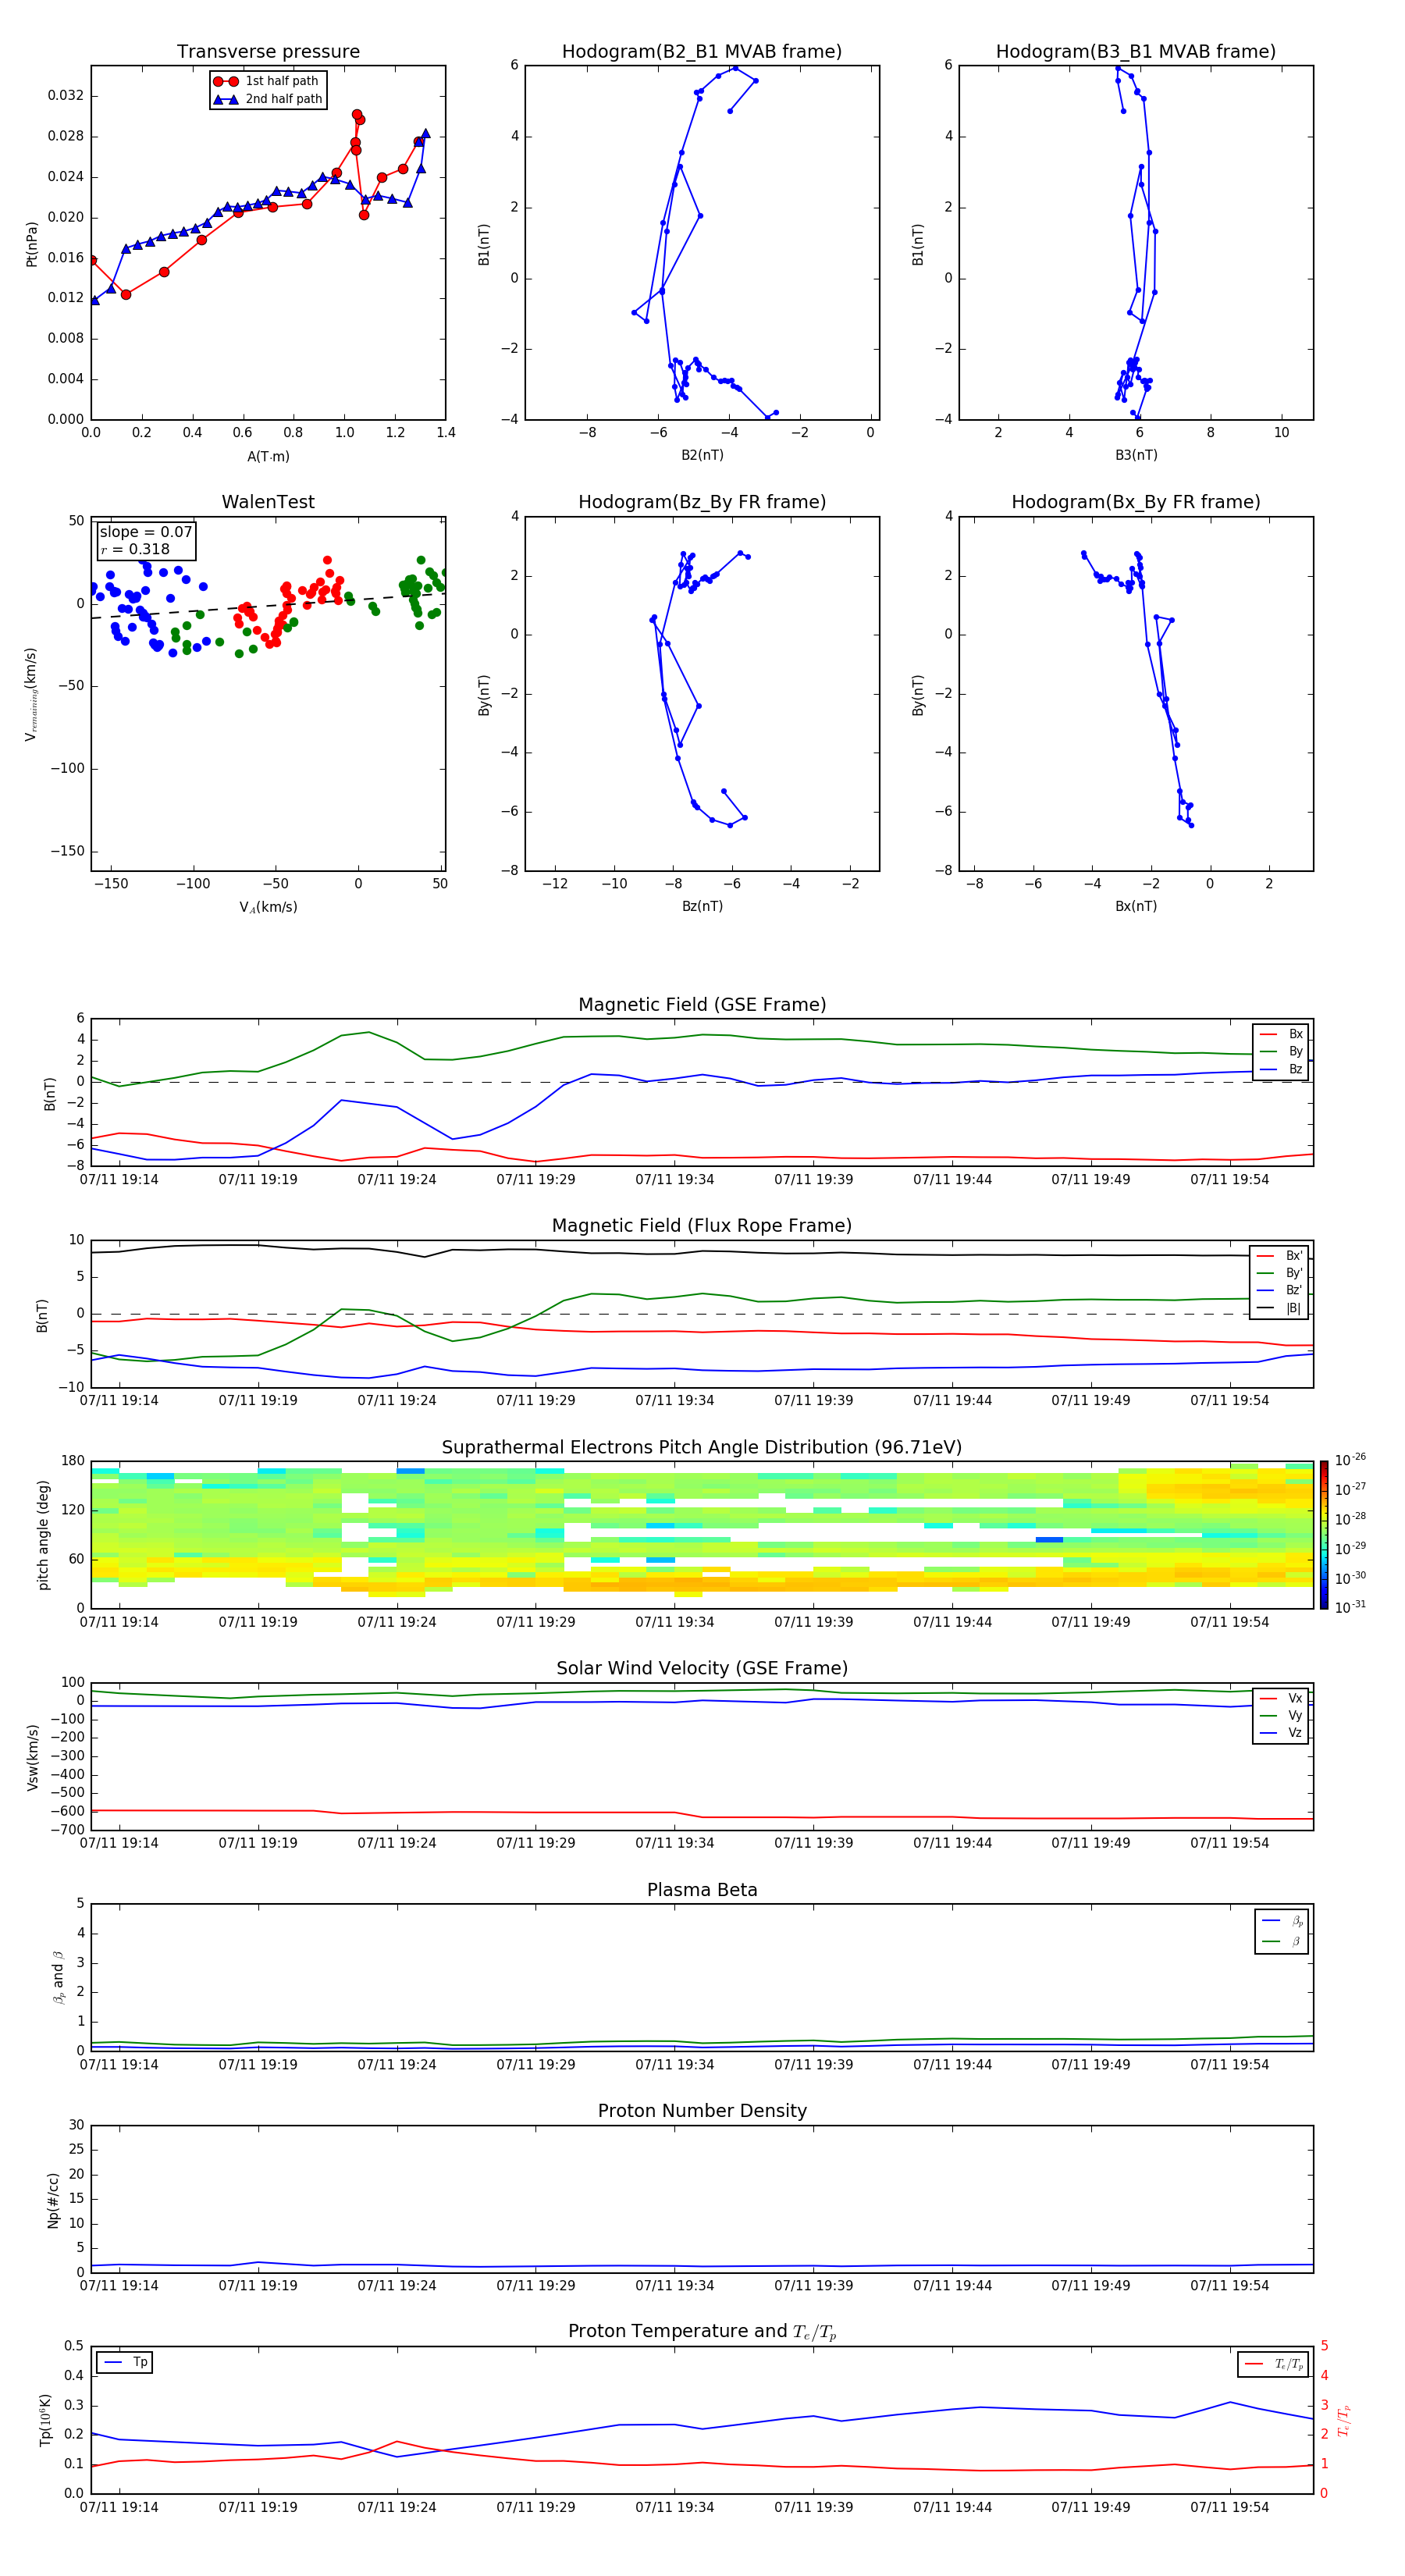Select 'Vy' in the solar wind legend

[1281, 1715]
